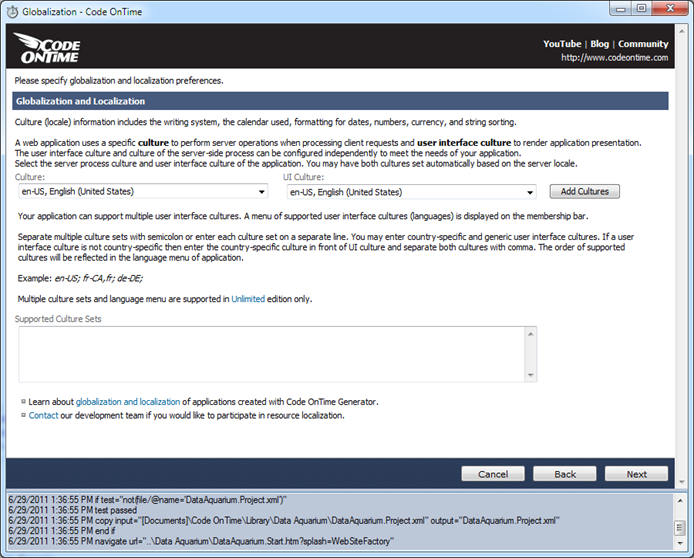
Task: Minimize the Globalization window
Action: 621,9
